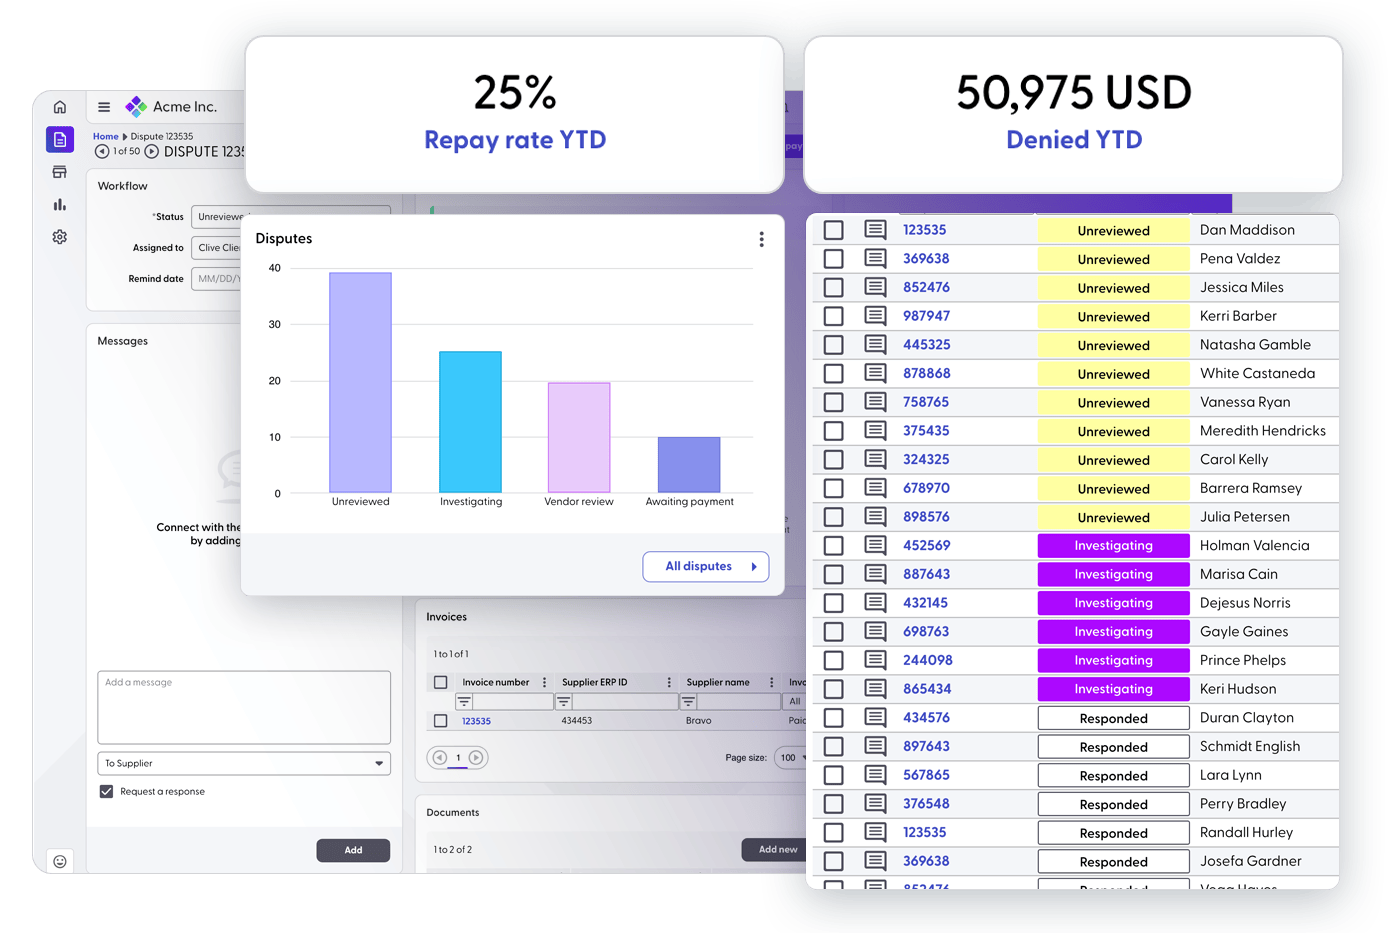1400x933 pixels.
Task: Select the checkbox for Dan Maddison's dispute
Action: [833, 230]
